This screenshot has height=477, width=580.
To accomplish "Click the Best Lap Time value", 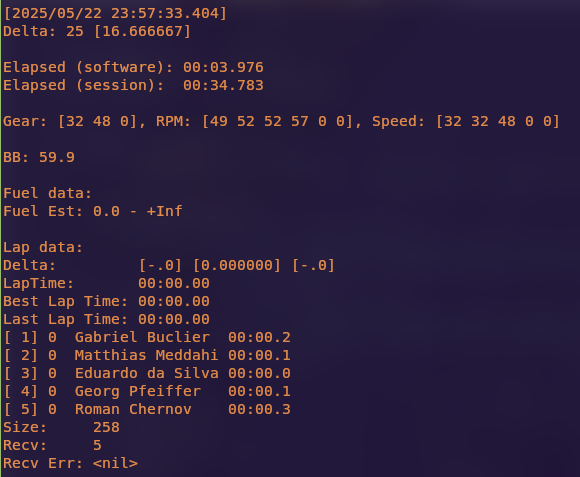I will pos(174,301).
